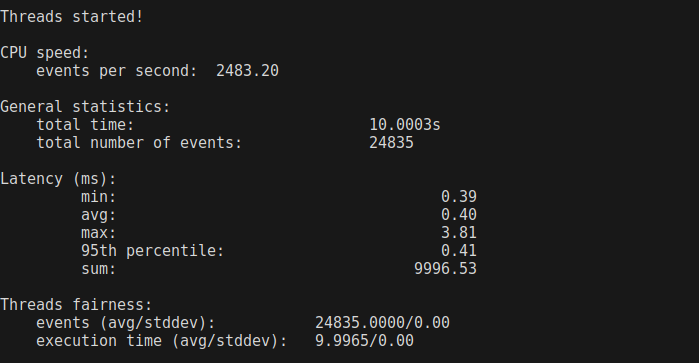This screenshot has height=363, width=699.
Task: Click the 'total time:' label
Action: [85, 125]
